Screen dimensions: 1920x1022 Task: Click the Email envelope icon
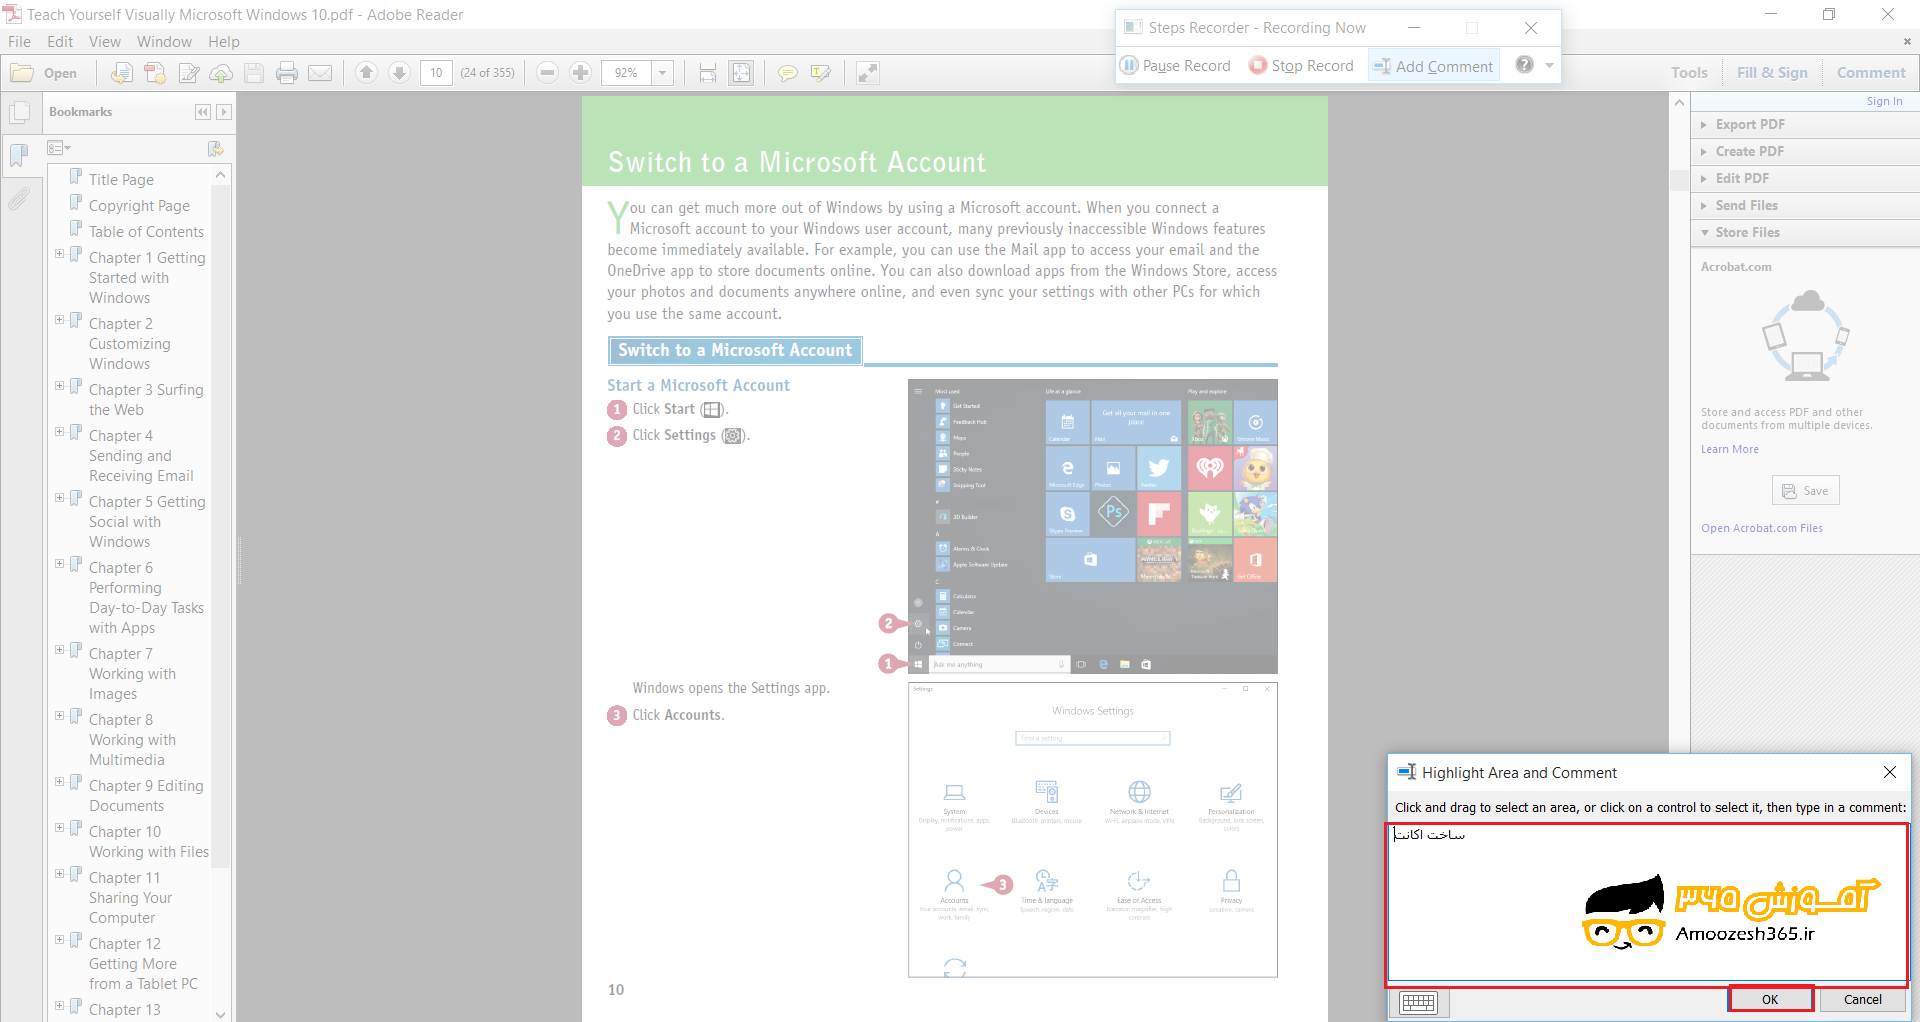pyautogui.click(x=320, y=73)
